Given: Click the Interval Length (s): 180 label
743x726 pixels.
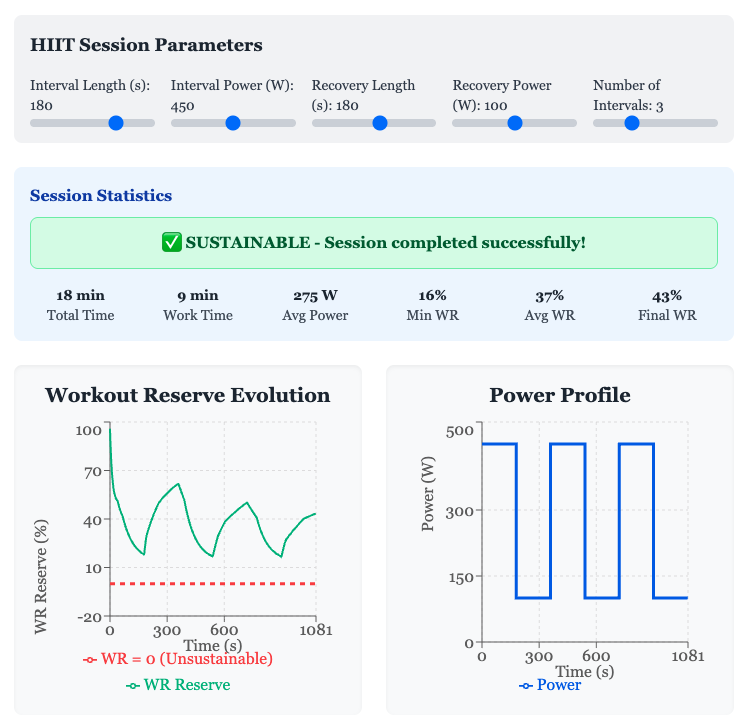Looking at the screenshot, I should pos(90,95).
